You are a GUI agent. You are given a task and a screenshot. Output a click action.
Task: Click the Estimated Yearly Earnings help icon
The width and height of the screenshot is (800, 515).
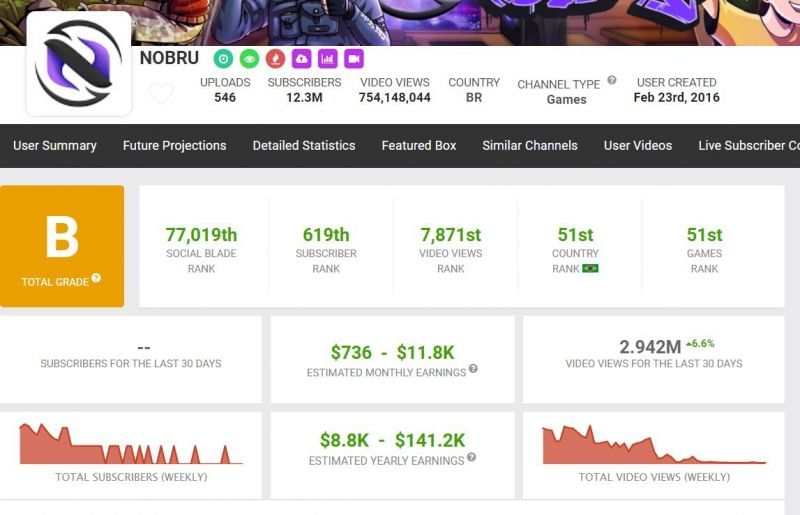(471, 457)
